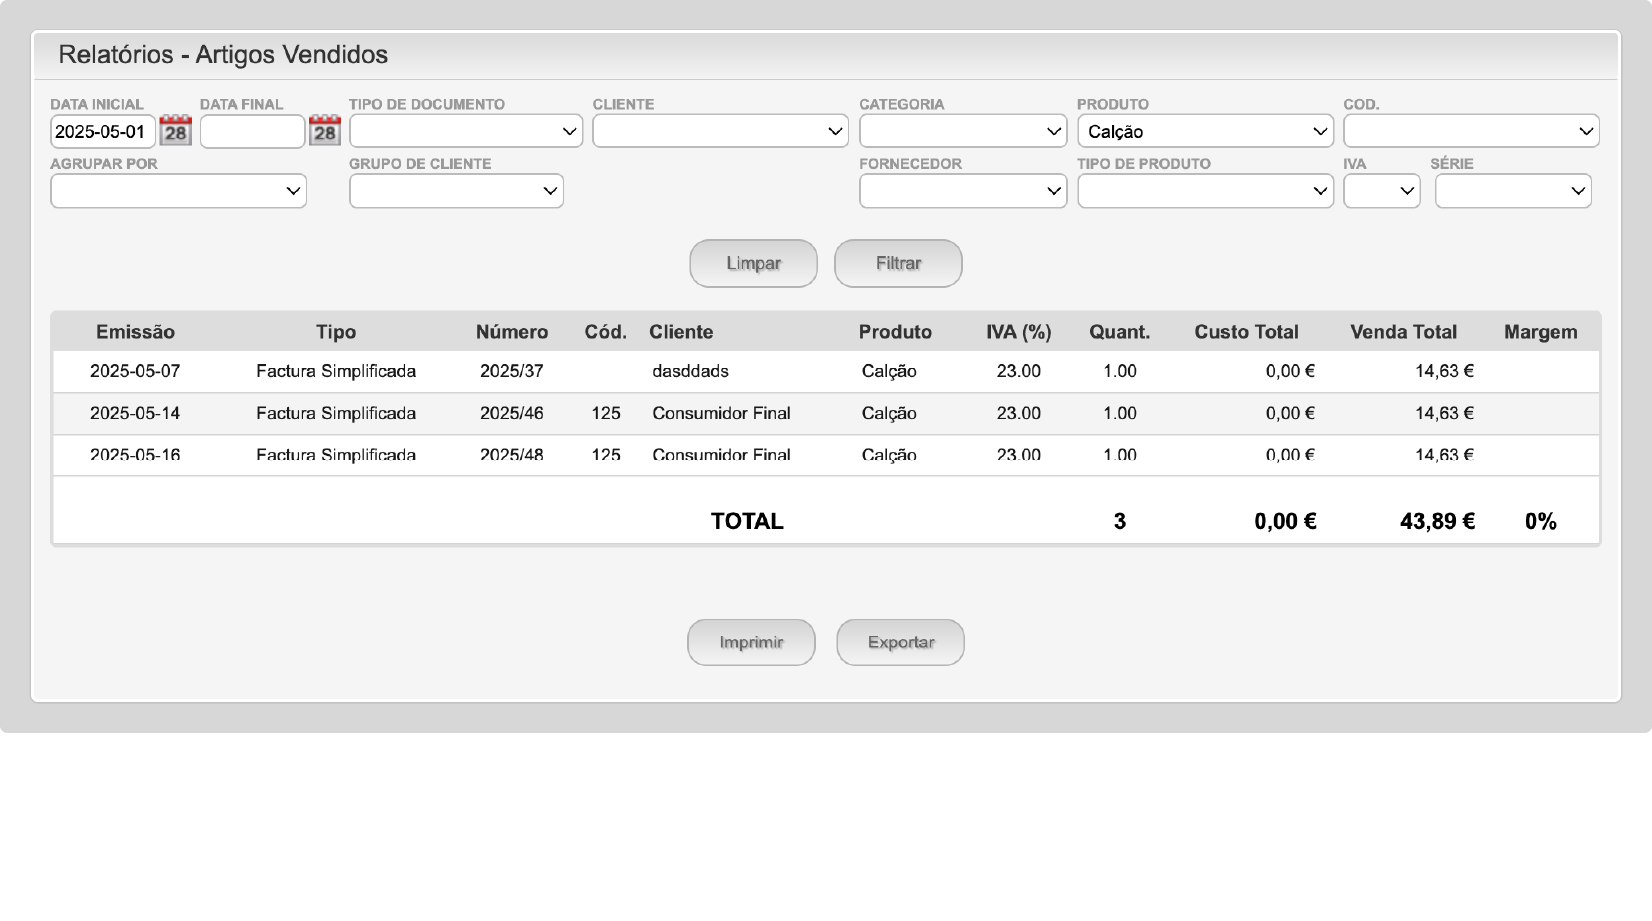Open the Cliente dropdown list
Viewport: 1652px width, 921px height.
coord(720,131)
